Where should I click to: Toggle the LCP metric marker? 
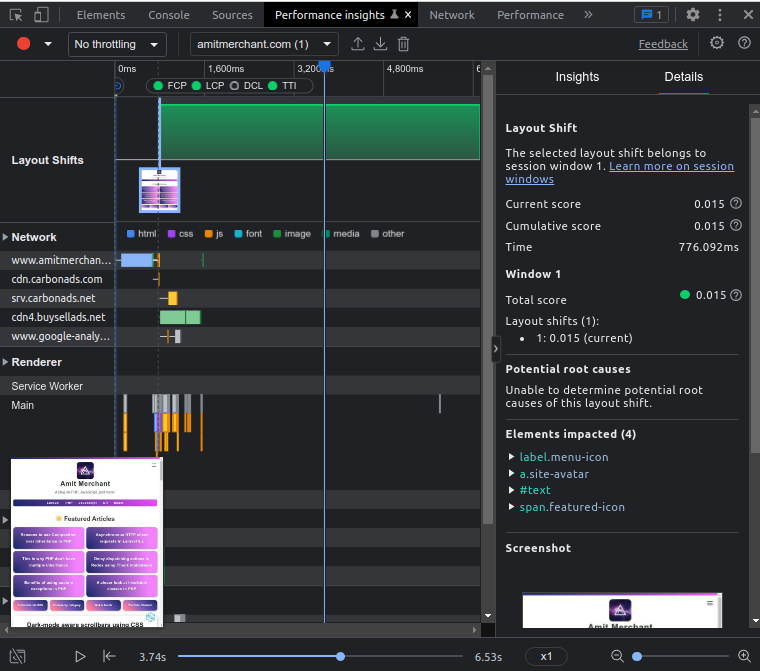(x=207, y=86)
